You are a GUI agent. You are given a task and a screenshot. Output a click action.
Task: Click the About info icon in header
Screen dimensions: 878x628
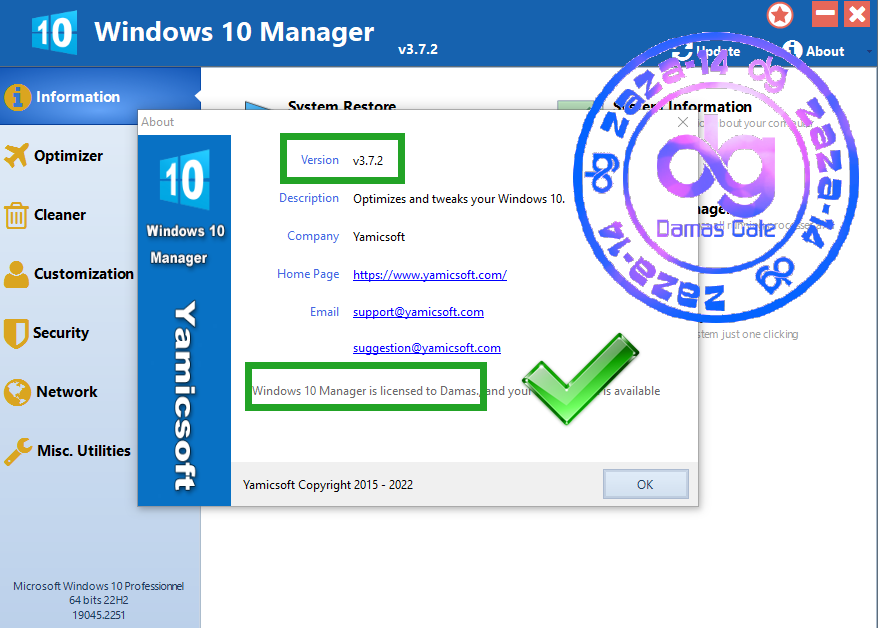click(792, 50)
